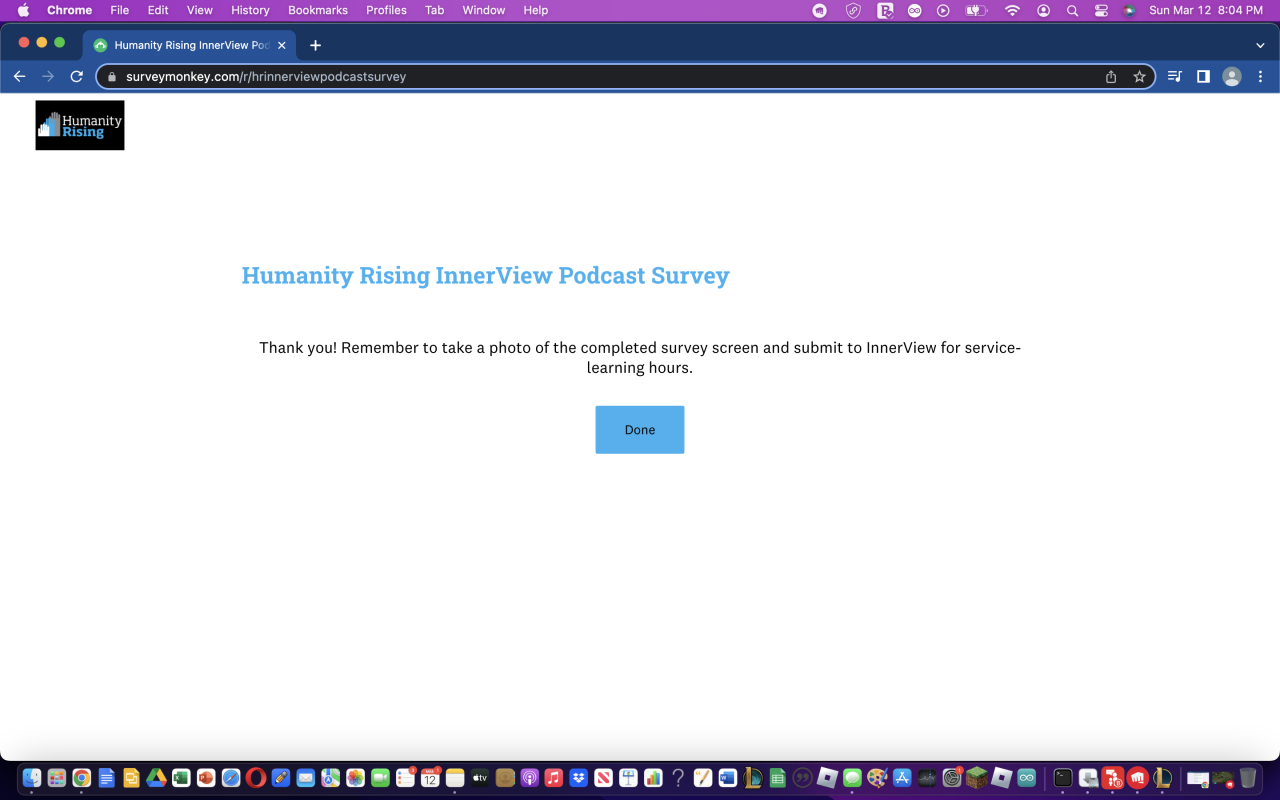Launch Microsoft Word from the dock

click(x=728, y=778)
